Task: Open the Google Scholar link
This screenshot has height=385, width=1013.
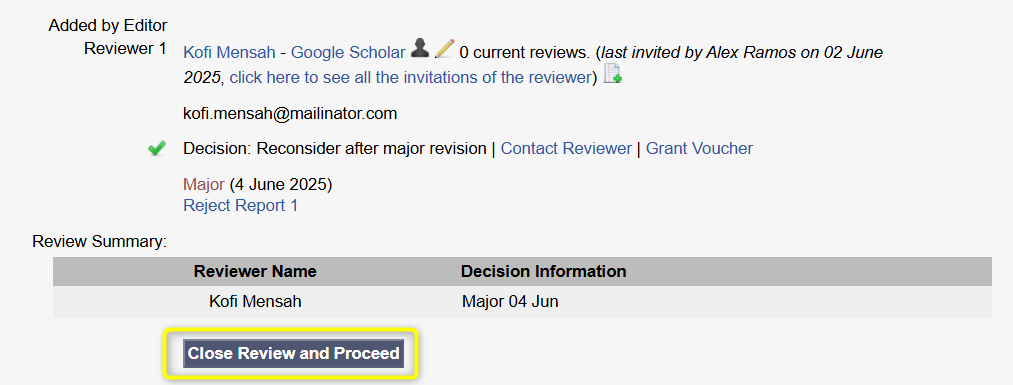Action: click(x=348, y=53)
